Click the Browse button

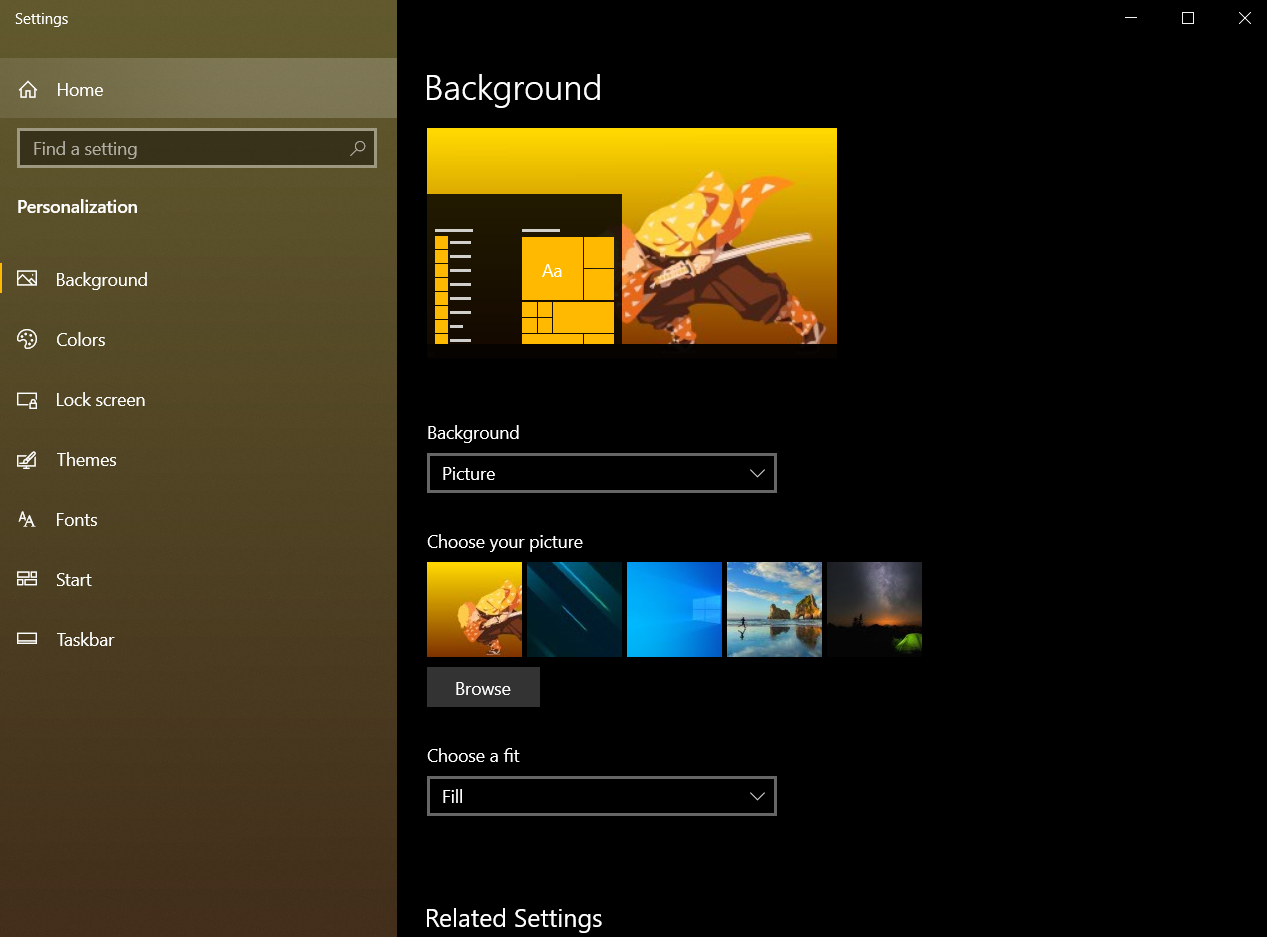pos(483,688)
